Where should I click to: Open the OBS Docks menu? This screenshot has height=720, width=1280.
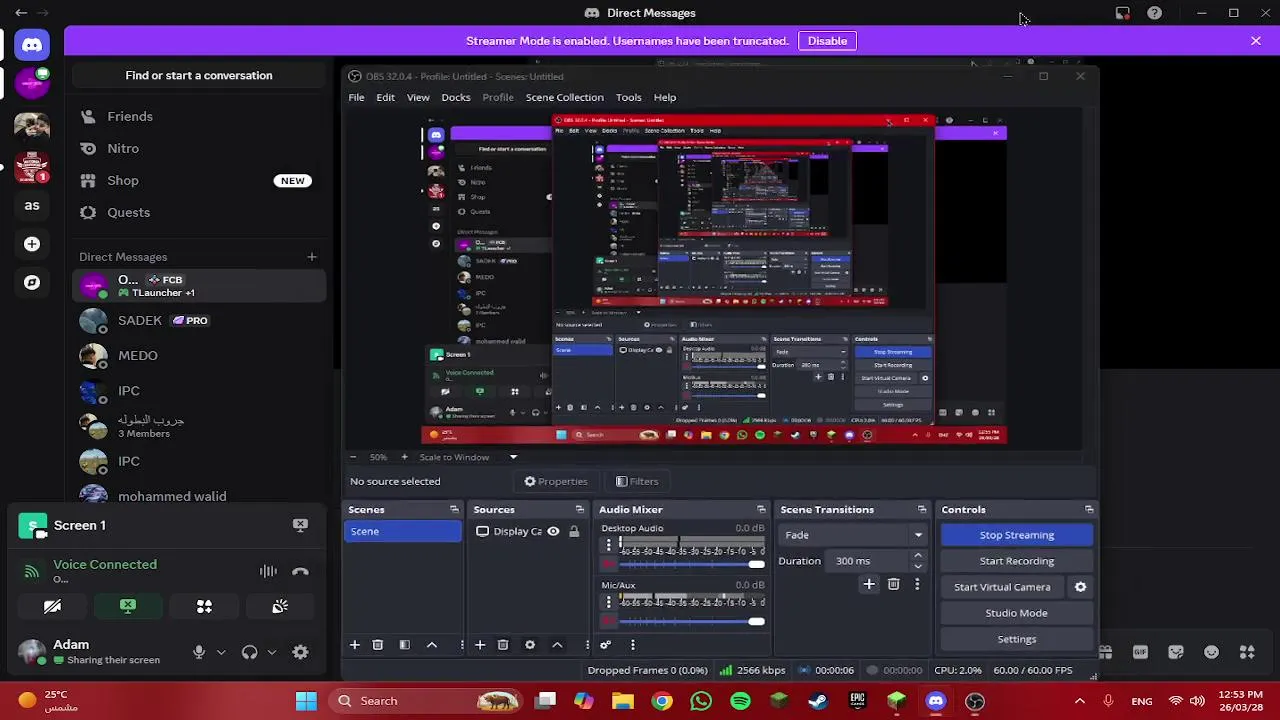pyautogui.click(x=456, y=97)
